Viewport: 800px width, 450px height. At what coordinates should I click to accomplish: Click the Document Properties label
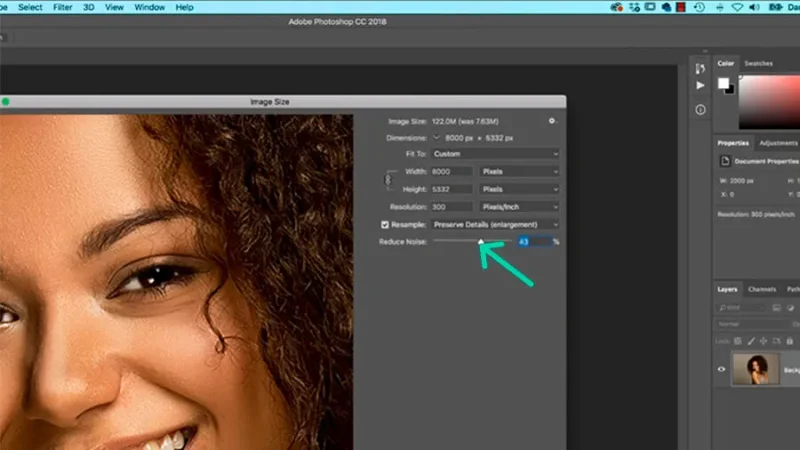tap(766, 161)
